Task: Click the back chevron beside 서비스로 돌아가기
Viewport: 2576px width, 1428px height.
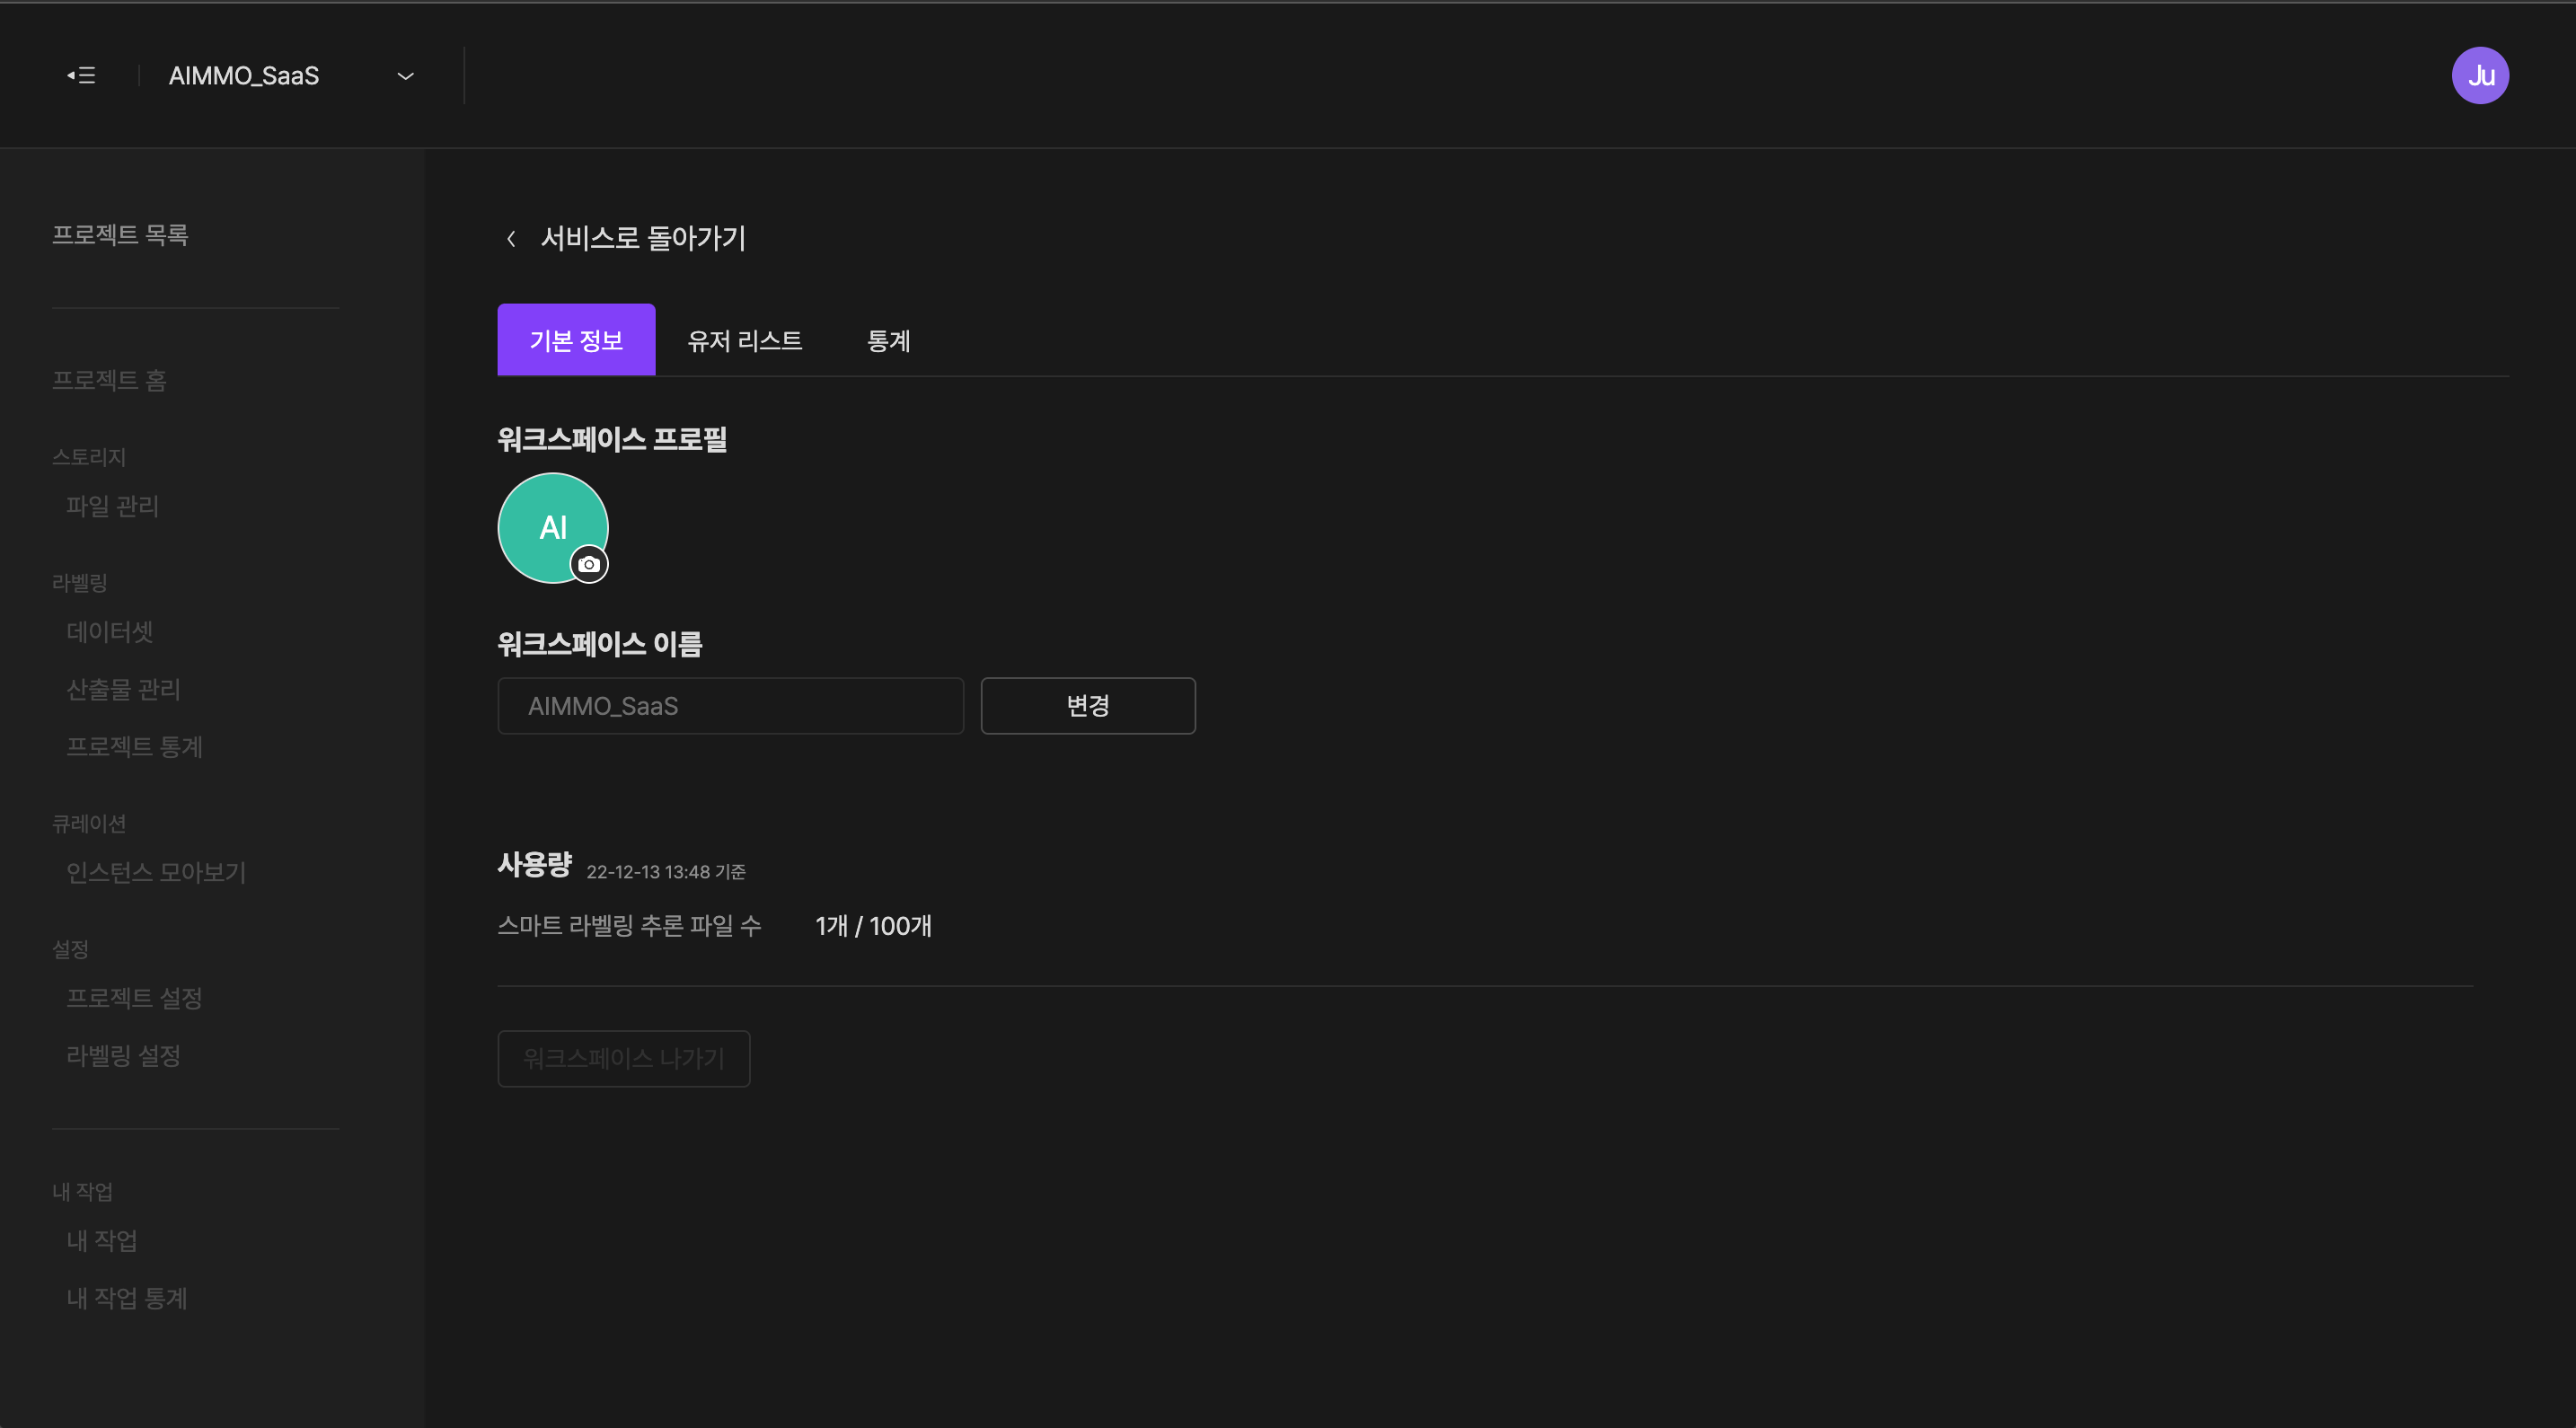Action: point(511,238)
